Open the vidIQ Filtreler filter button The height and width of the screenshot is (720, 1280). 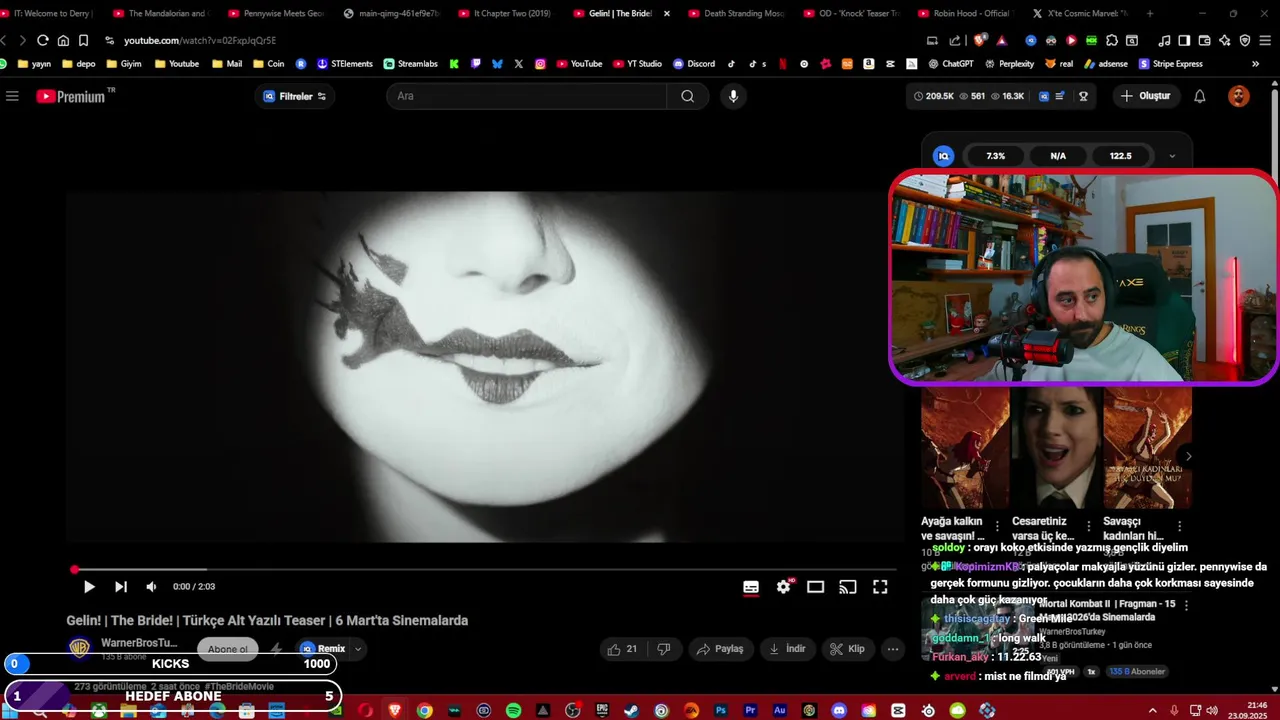[295, 96]
